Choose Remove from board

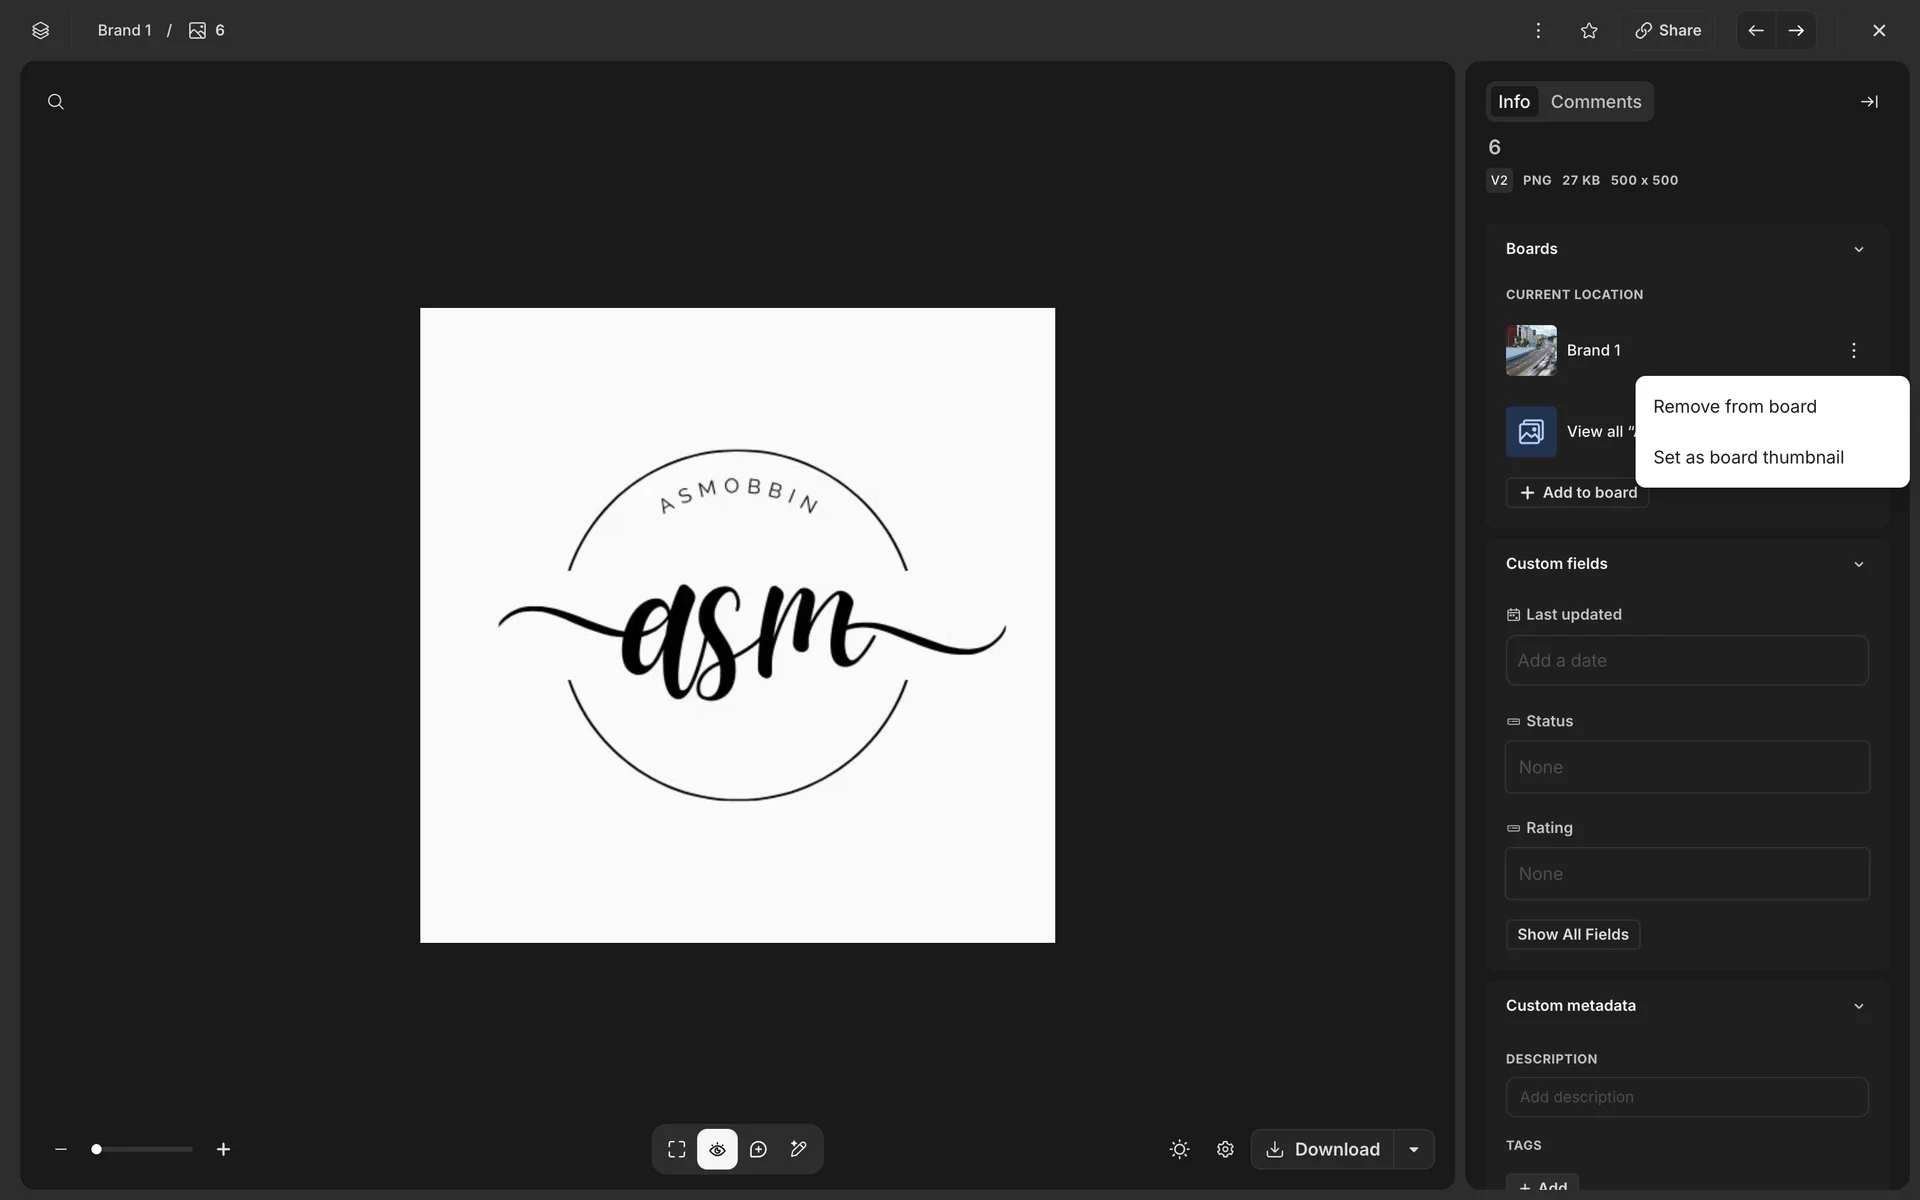pos(1734,407)
